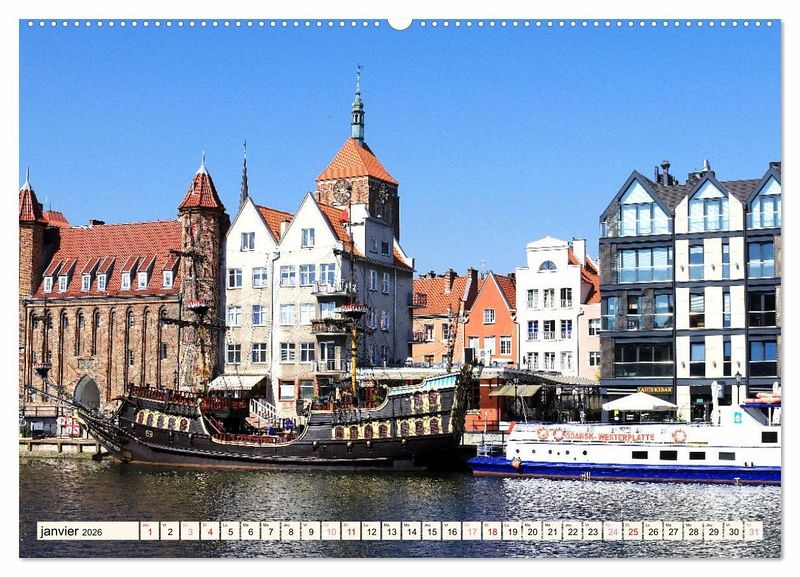
Task: Pick day 26 in the calendar strip
Action: pyautogui.click(x=653, y=531)
